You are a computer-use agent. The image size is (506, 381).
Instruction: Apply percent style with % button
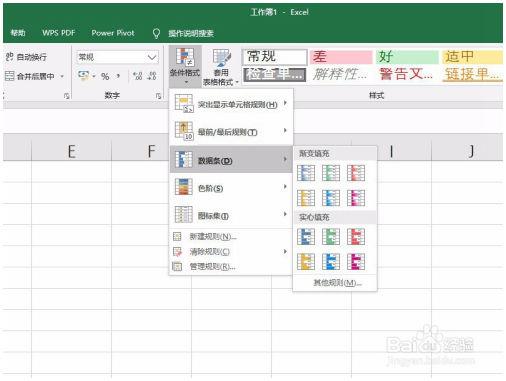pos(105,76)
